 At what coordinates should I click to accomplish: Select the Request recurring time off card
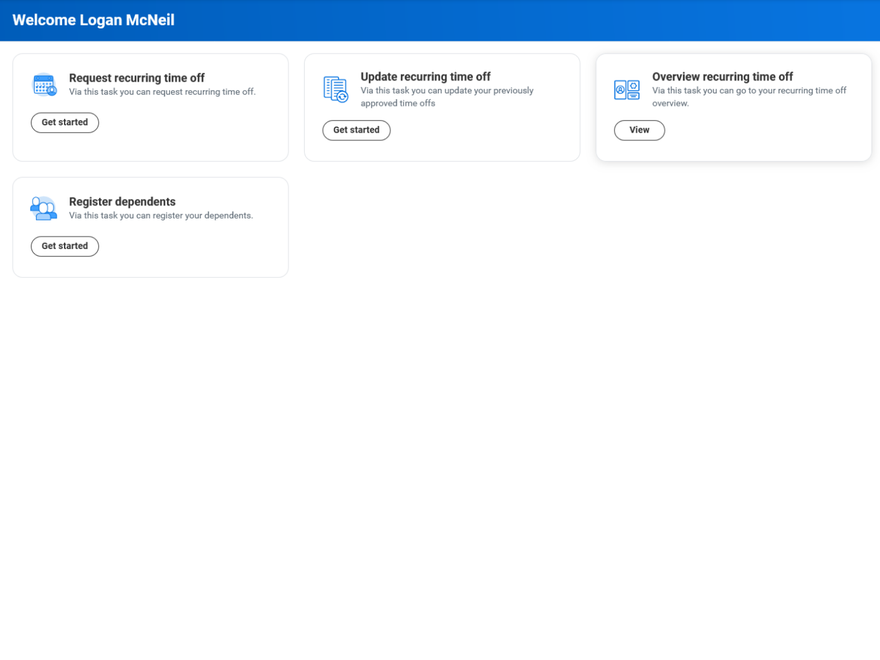pos(150,107)
